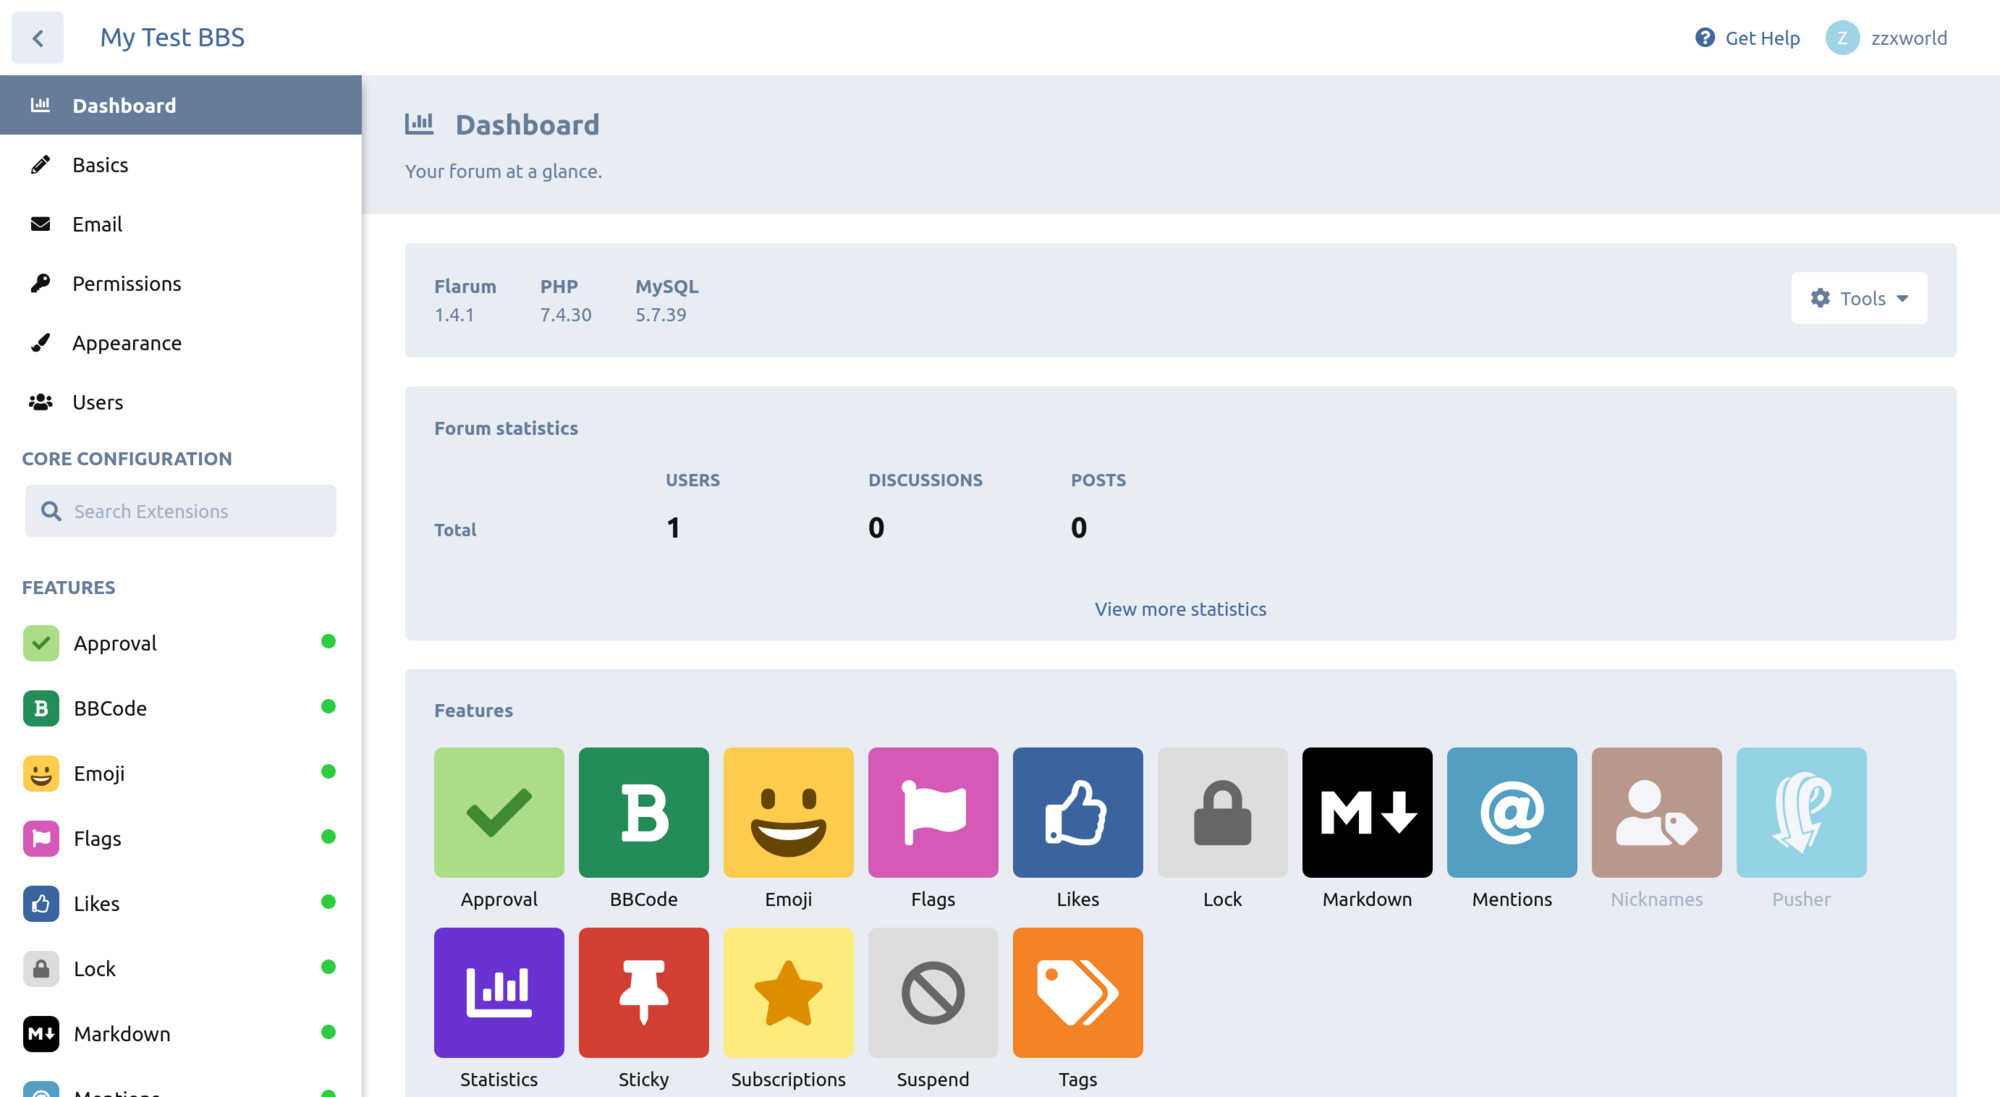Open the Sticky pin tile
This screenshot has width=2000, height=1097.
click(x=643, y=992)
